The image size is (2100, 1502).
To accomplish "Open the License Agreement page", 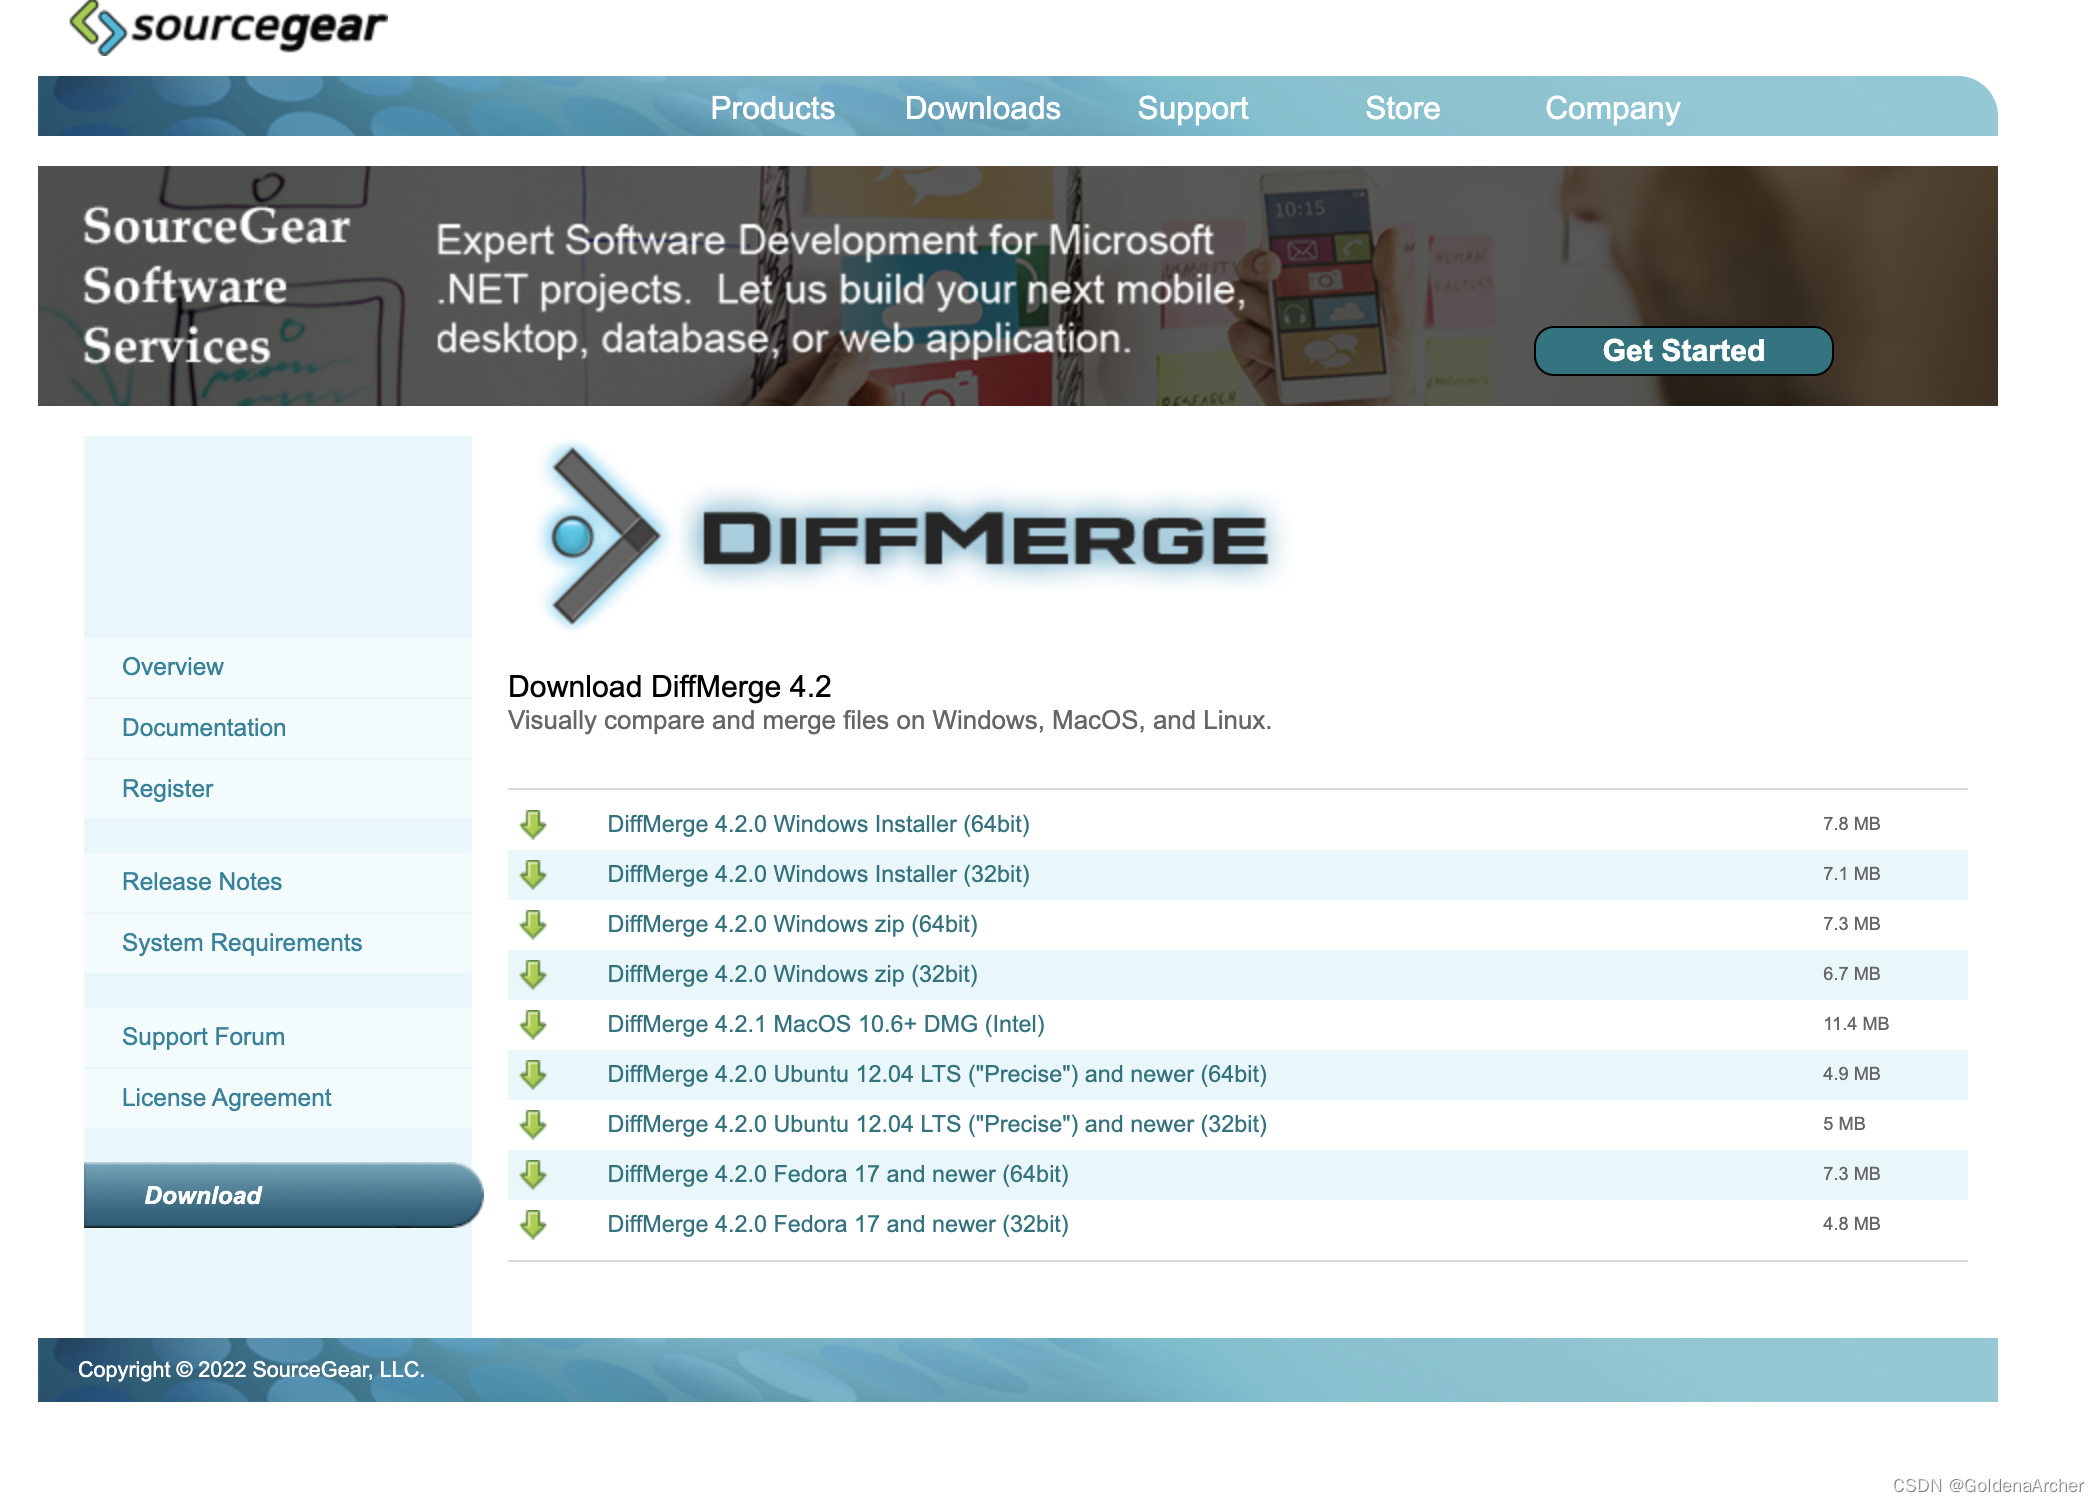I will pos(227,1097).
